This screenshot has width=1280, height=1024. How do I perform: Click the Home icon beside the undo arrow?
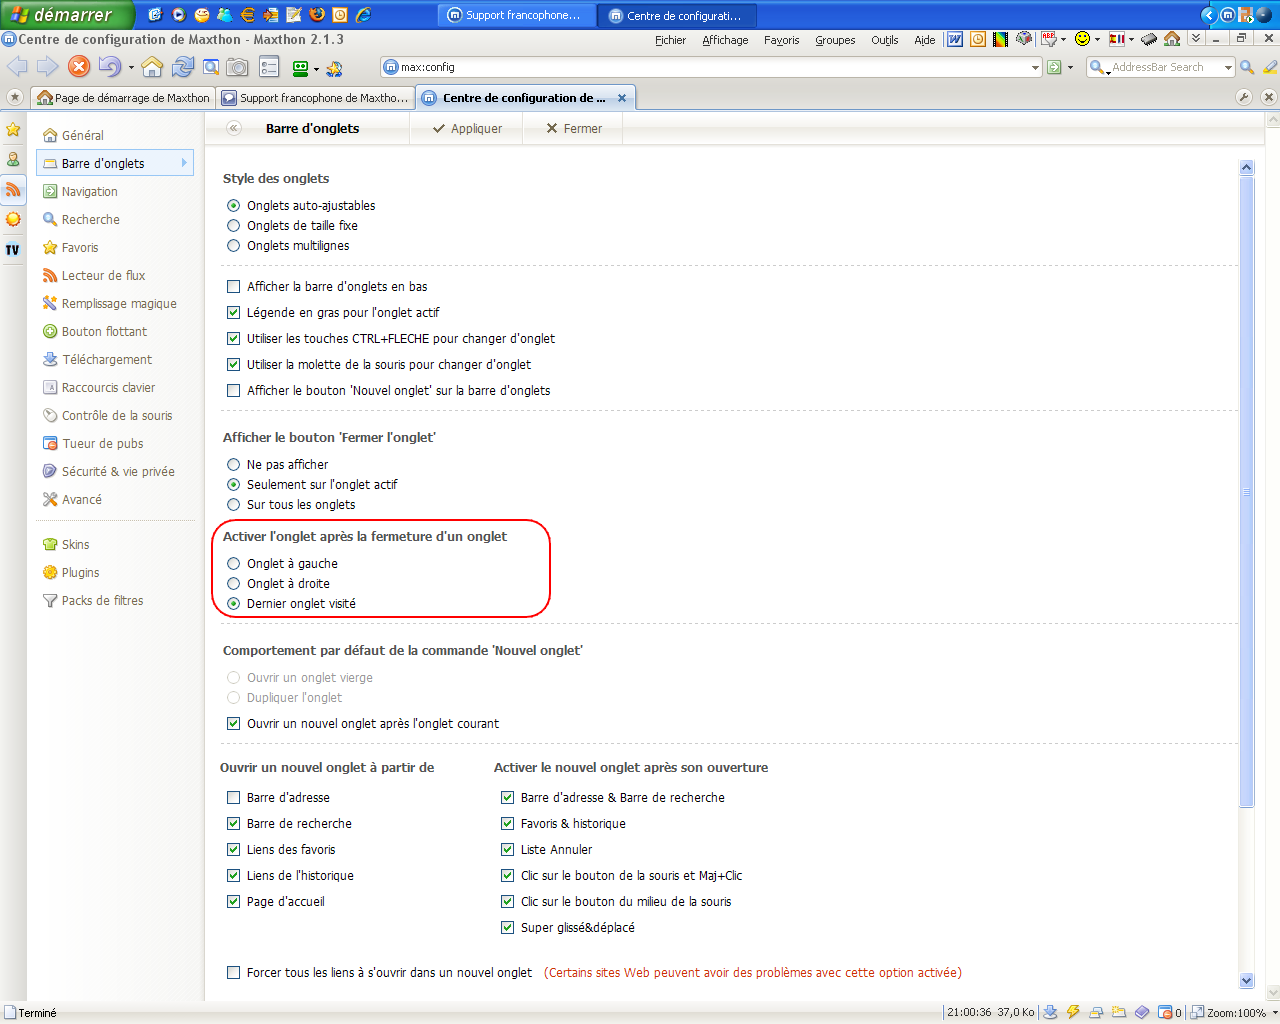coord(152,67)
